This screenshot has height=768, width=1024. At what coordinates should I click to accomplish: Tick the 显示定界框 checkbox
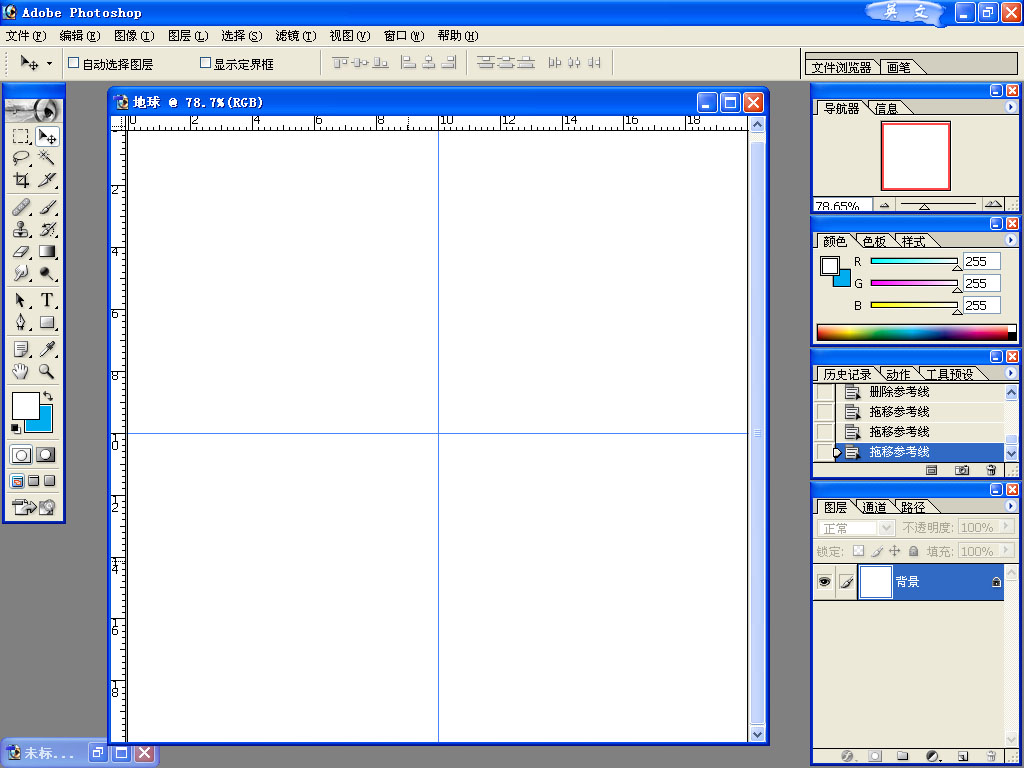(x=205, y=63)
